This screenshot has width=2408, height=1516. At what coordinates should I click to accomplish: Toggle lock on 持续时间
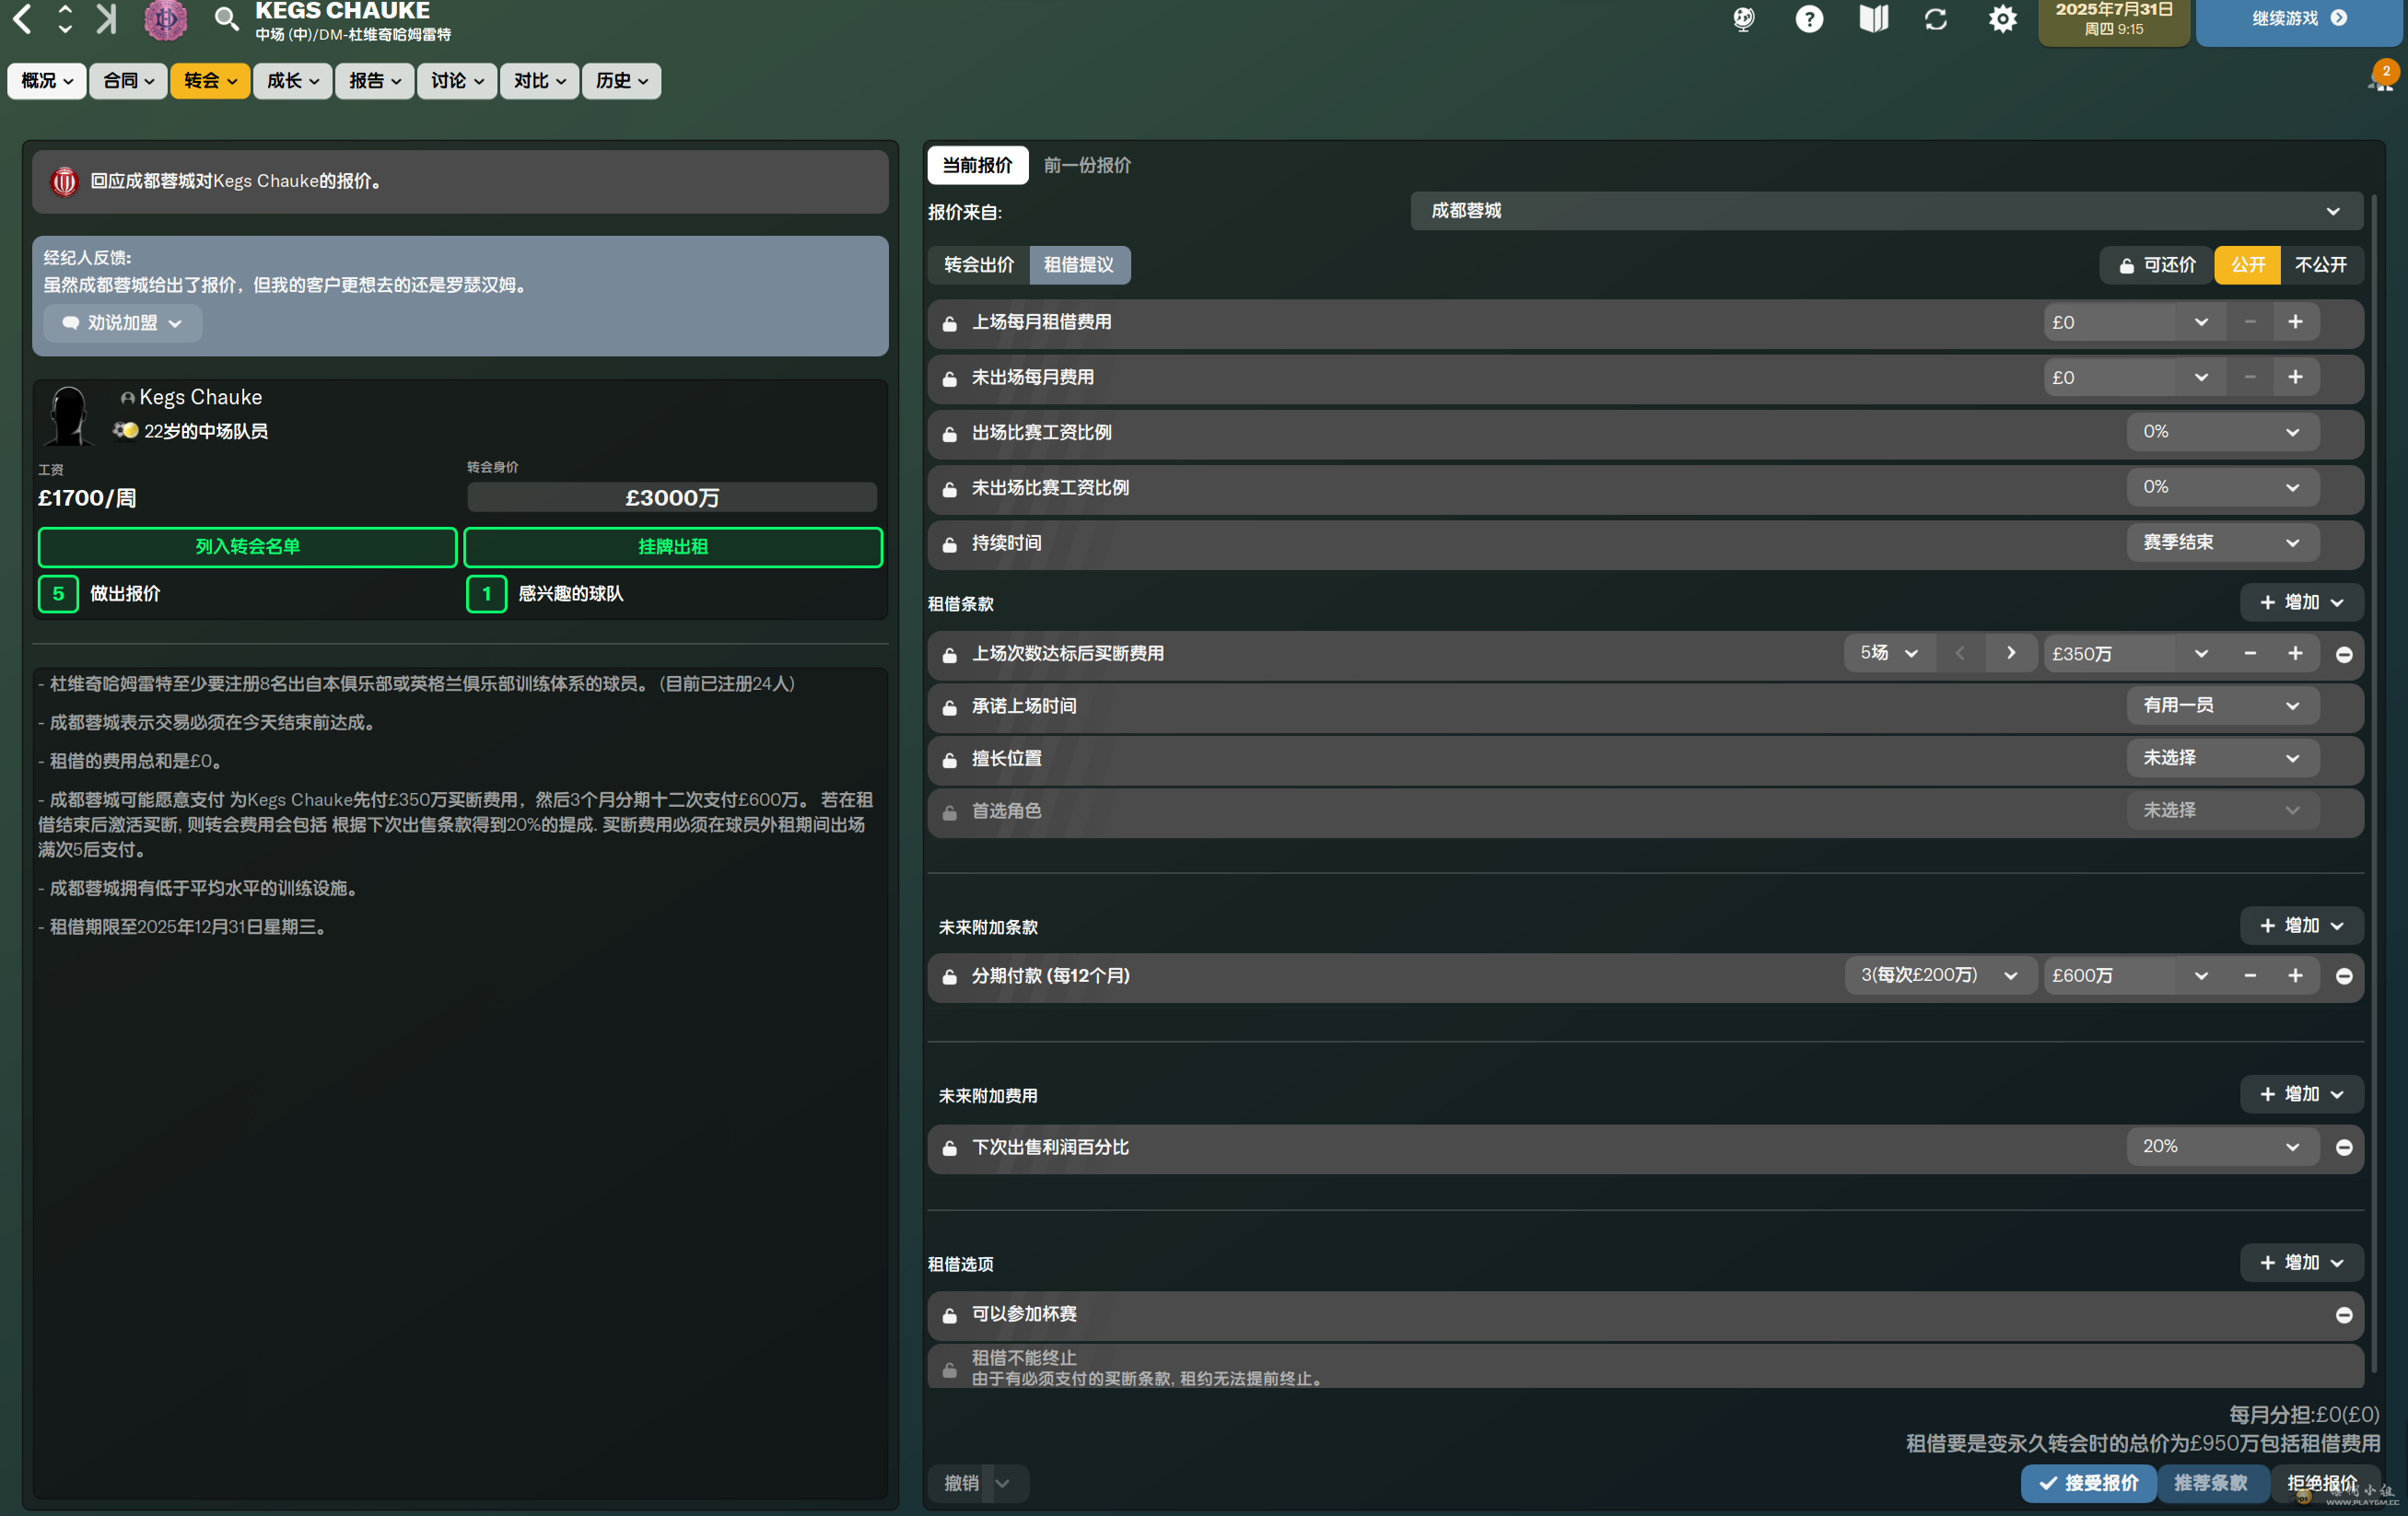(x=950, y=544)
